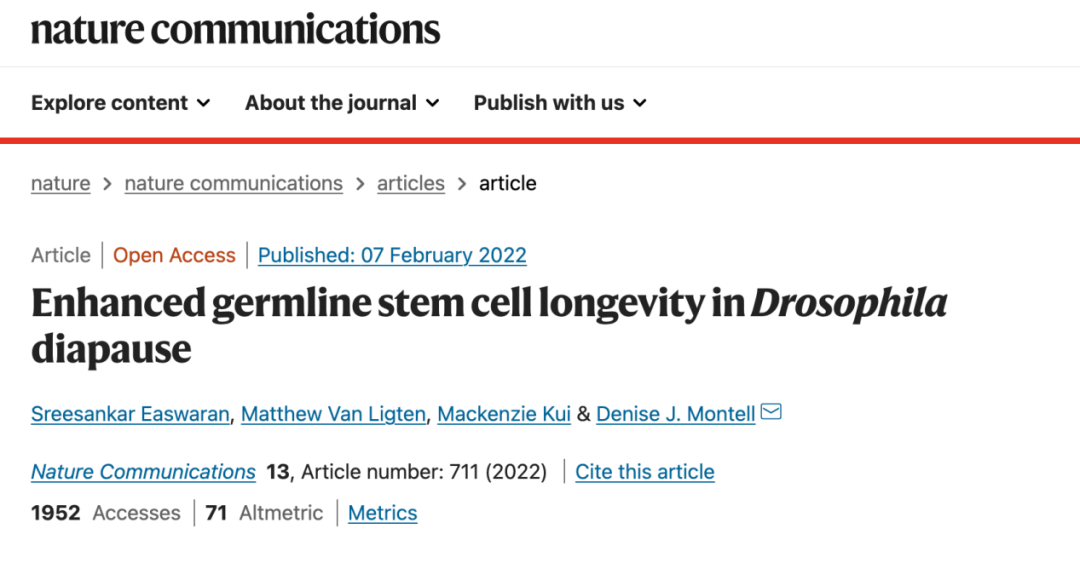Click Cite this article
1080x563 pixels.
click(645, 471)
